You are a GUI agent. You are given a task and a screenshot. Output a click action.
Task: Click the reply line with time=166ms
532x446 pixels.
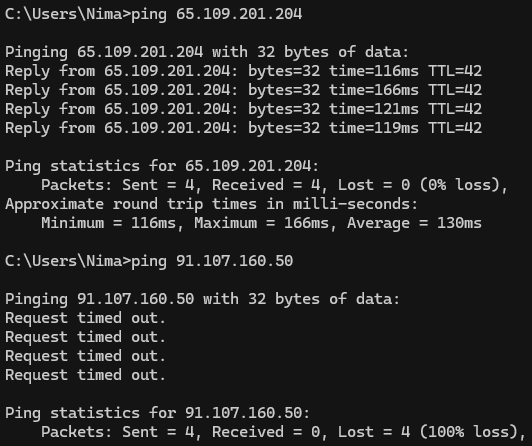tap(243, 91)
